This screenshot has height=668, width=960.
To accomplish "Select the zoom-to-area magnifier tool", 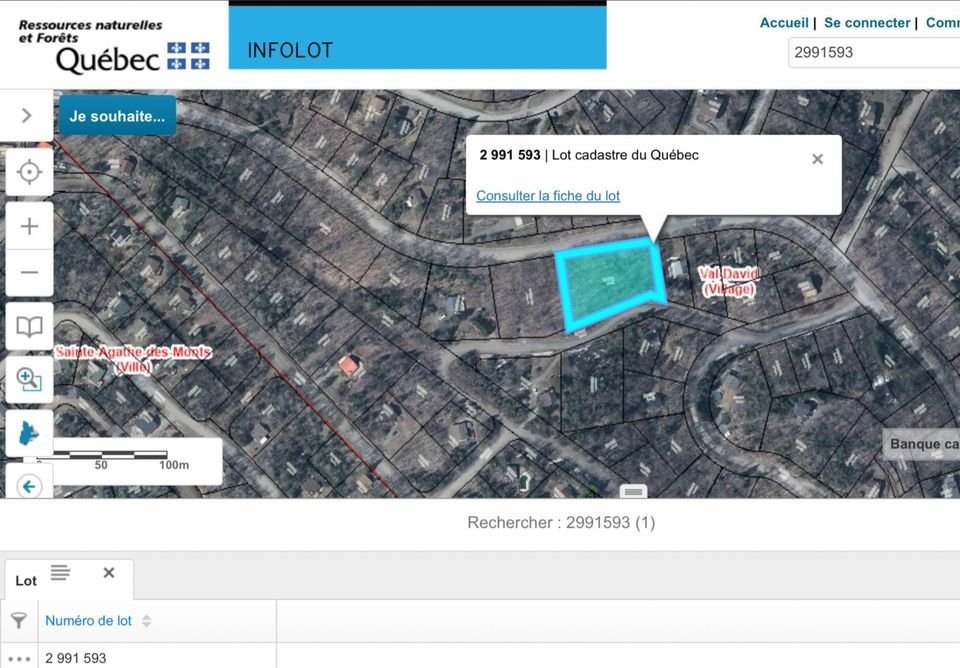I will point(29,380).
